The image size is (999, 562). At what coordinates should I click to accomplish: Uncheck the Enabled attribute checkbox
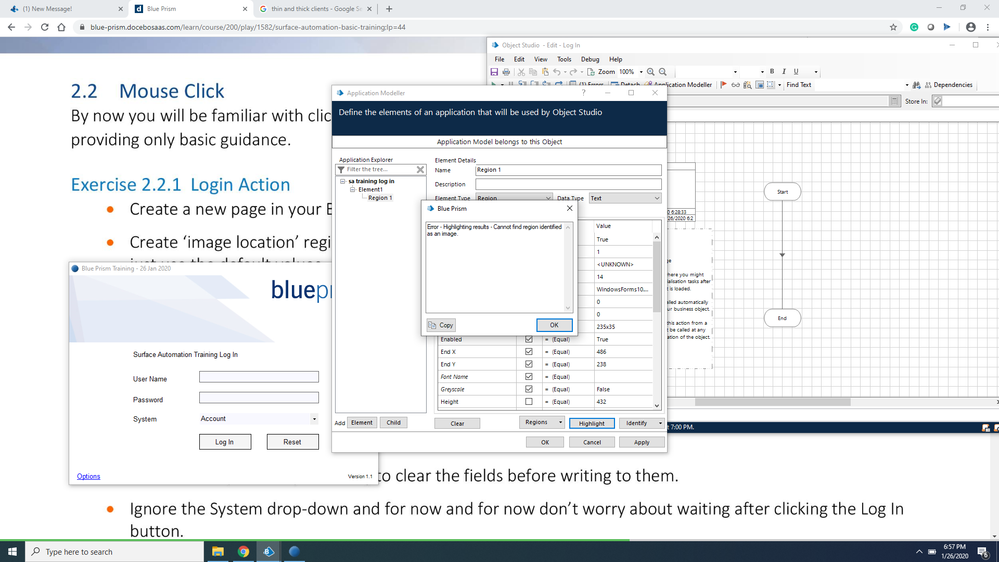point(529,339)
